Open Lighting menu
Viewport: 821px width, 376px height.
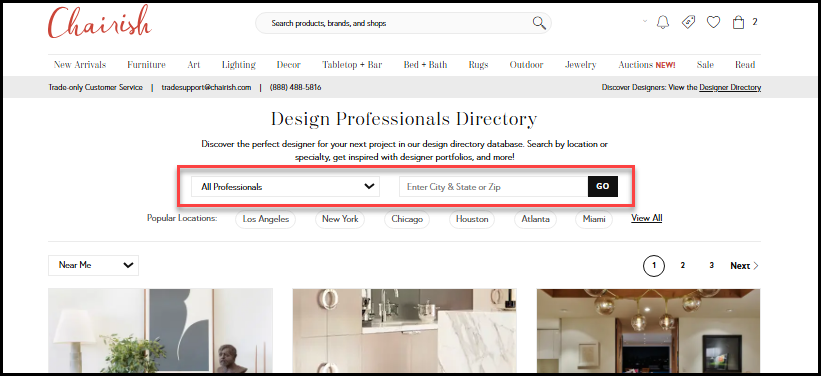(239, 65)
